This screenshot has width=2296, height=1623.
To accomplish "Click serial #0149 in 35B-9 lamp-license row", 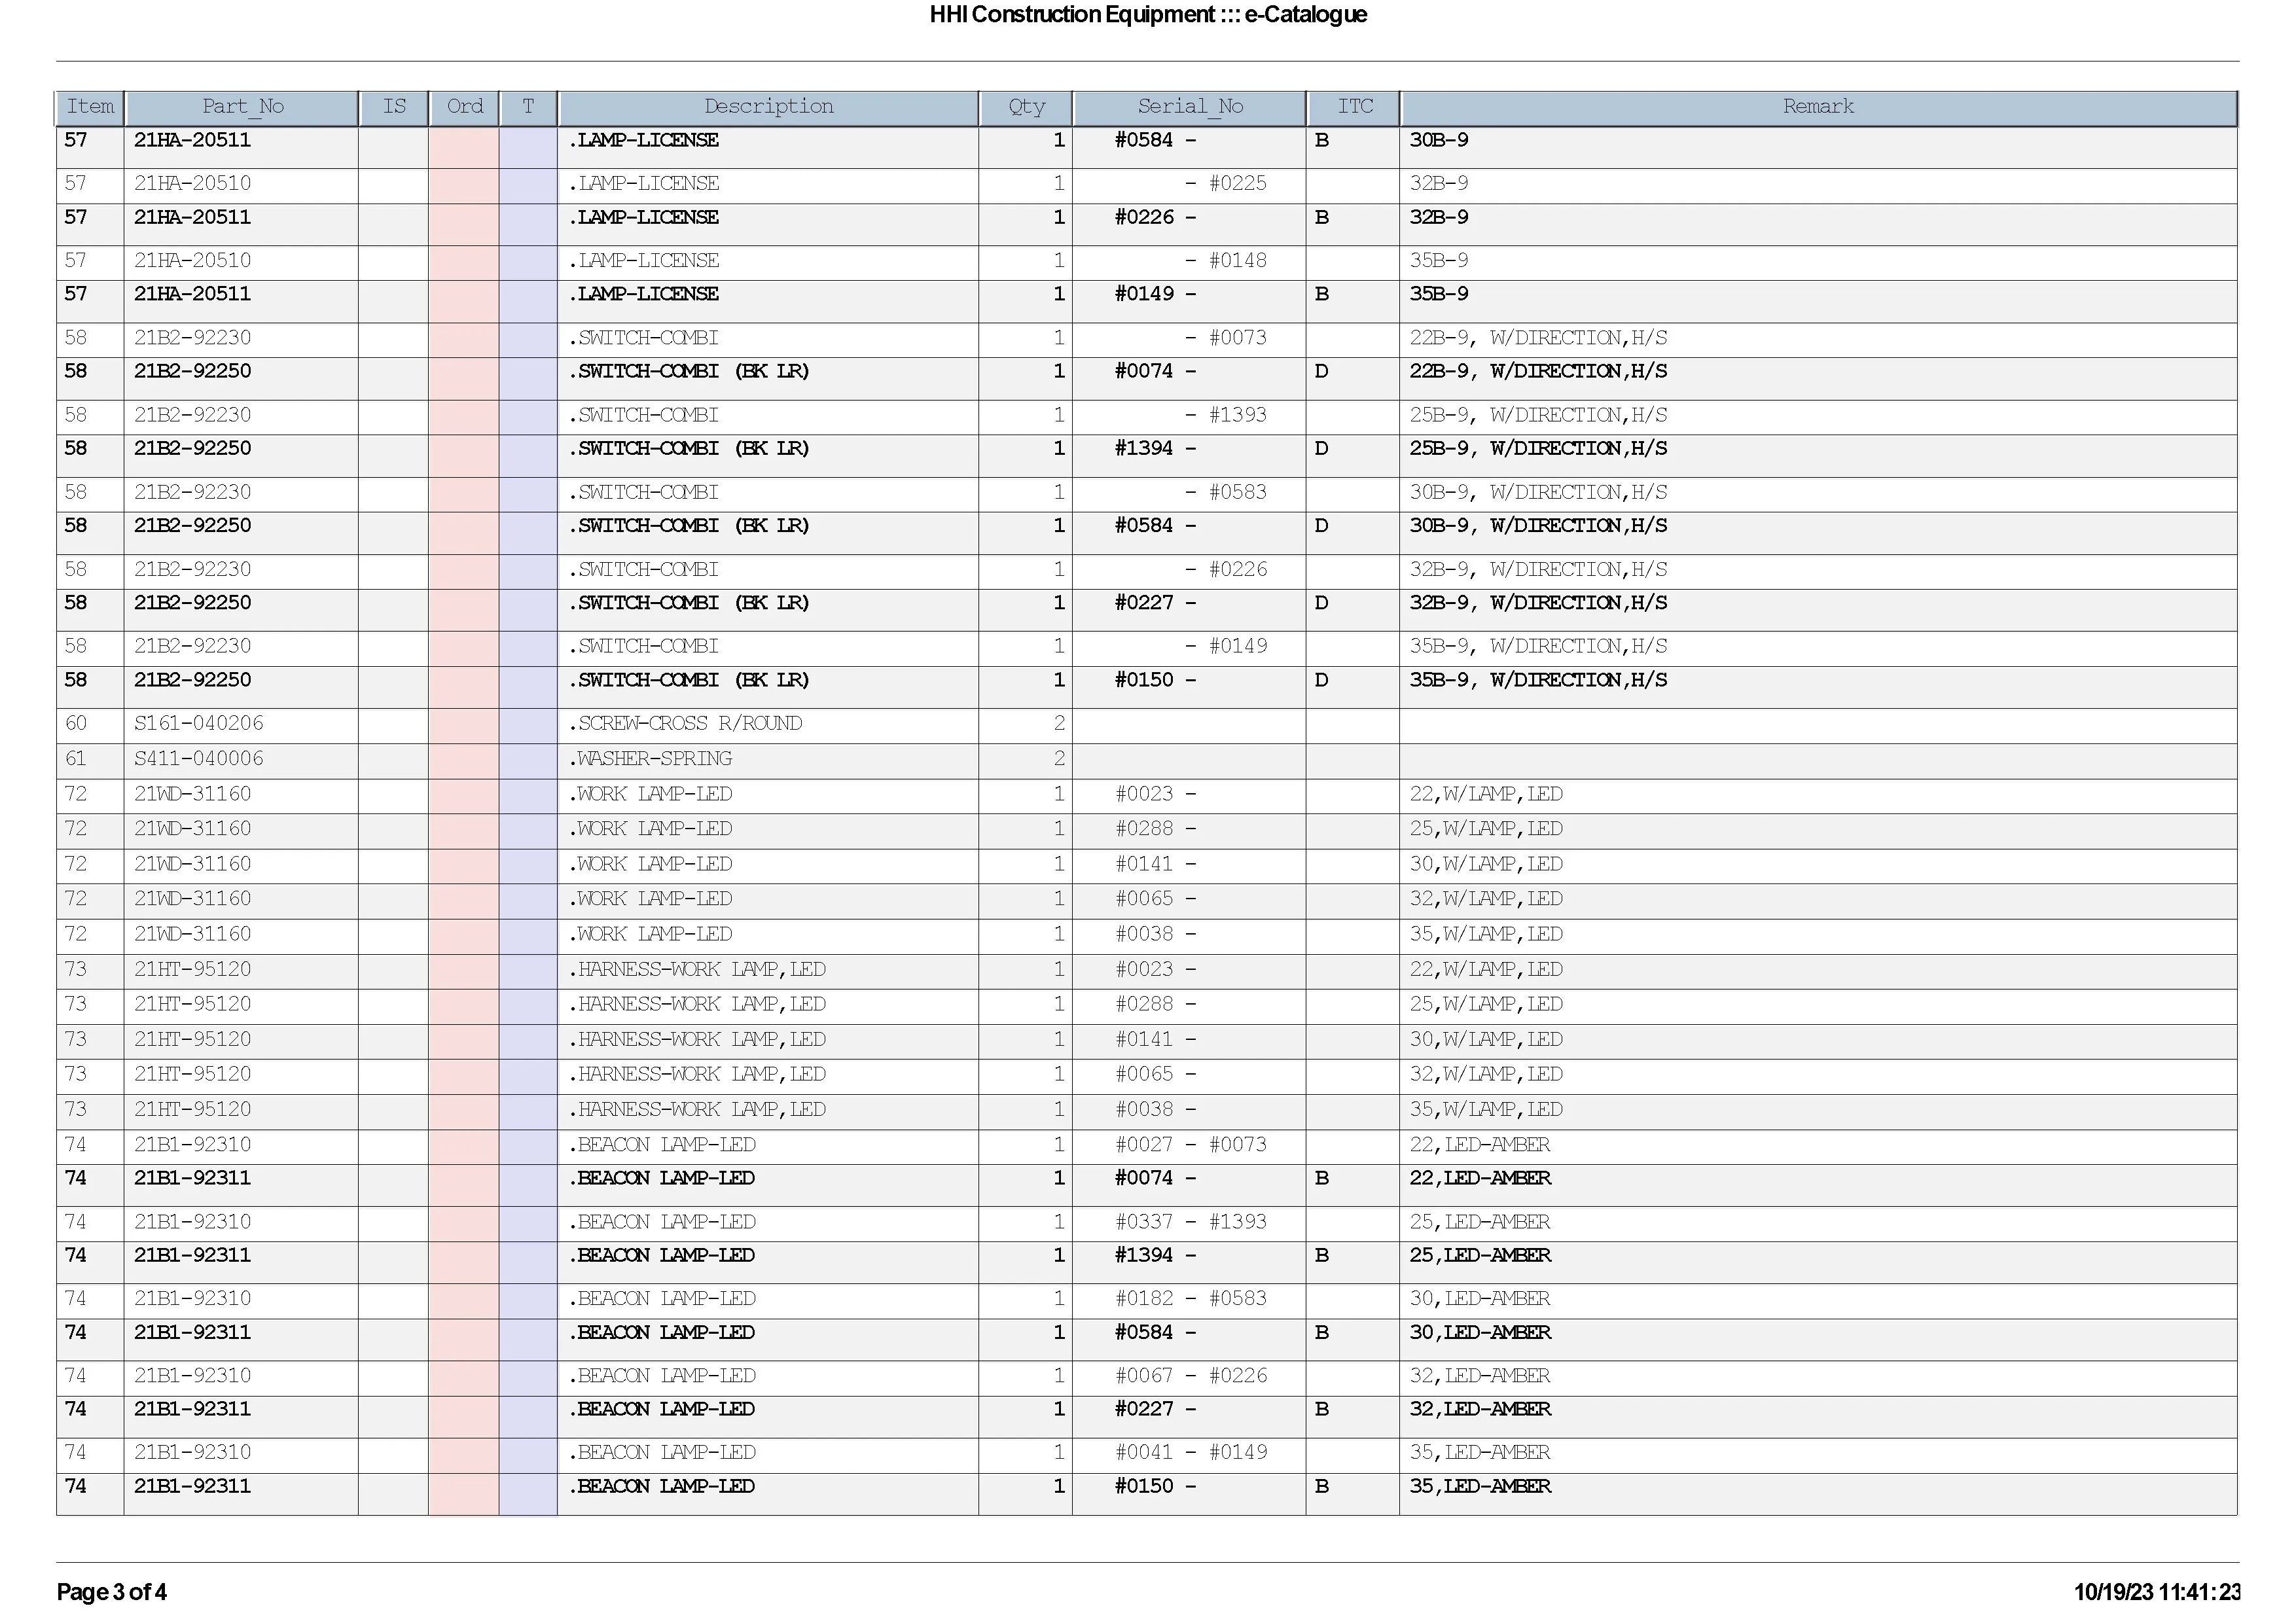I will tap(1155, 295).
